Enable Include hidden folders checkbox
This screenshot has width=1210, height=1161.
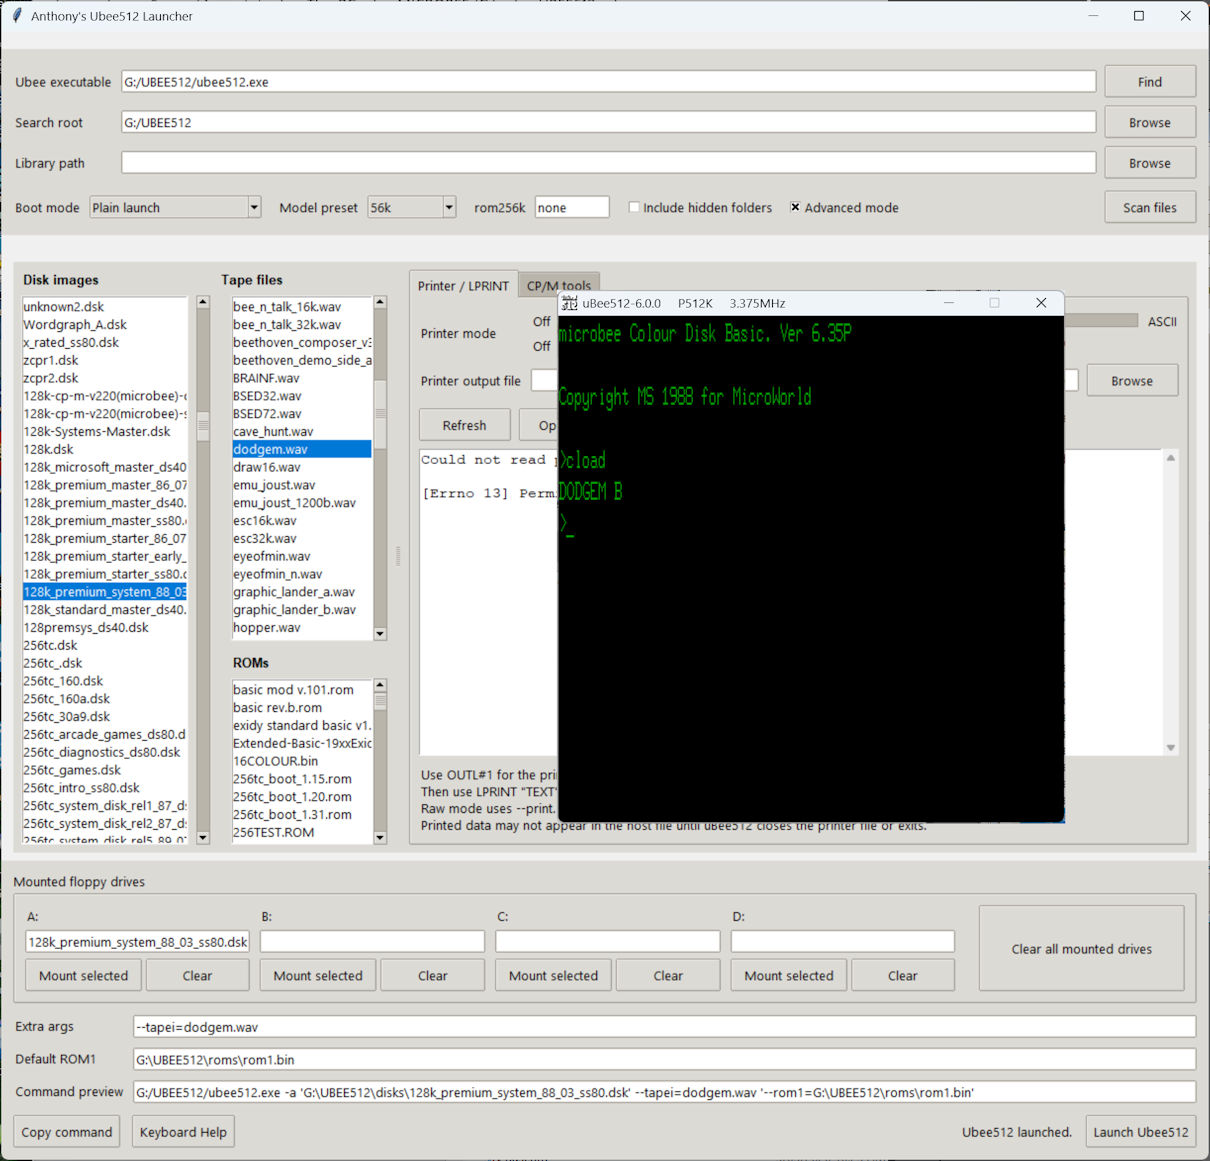tap(634, 208)
